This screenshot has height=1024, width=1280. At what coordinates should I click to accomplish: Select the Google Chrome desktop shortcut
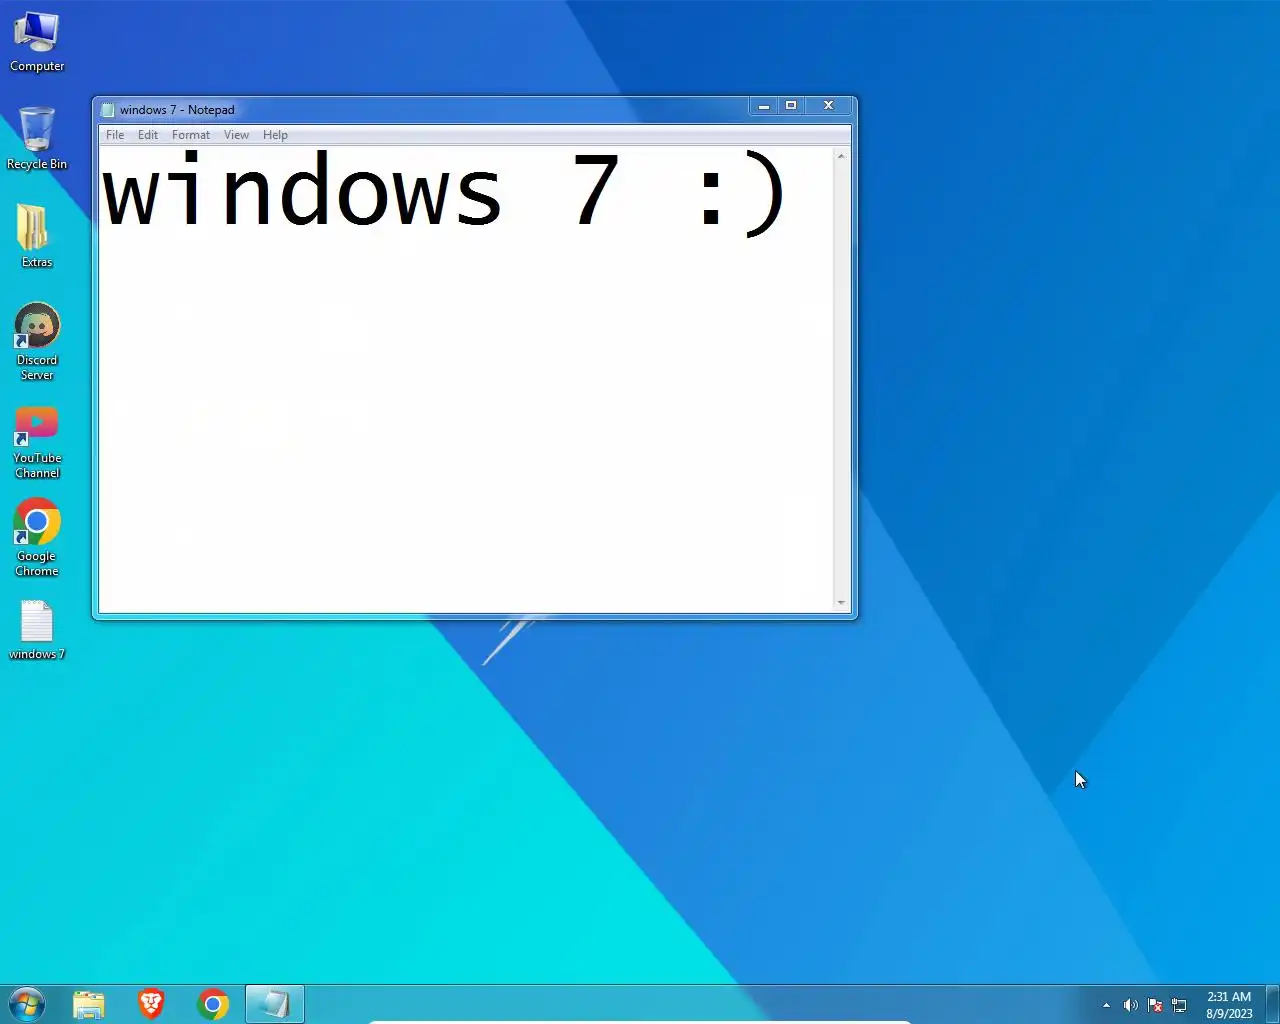pos(37,538)
